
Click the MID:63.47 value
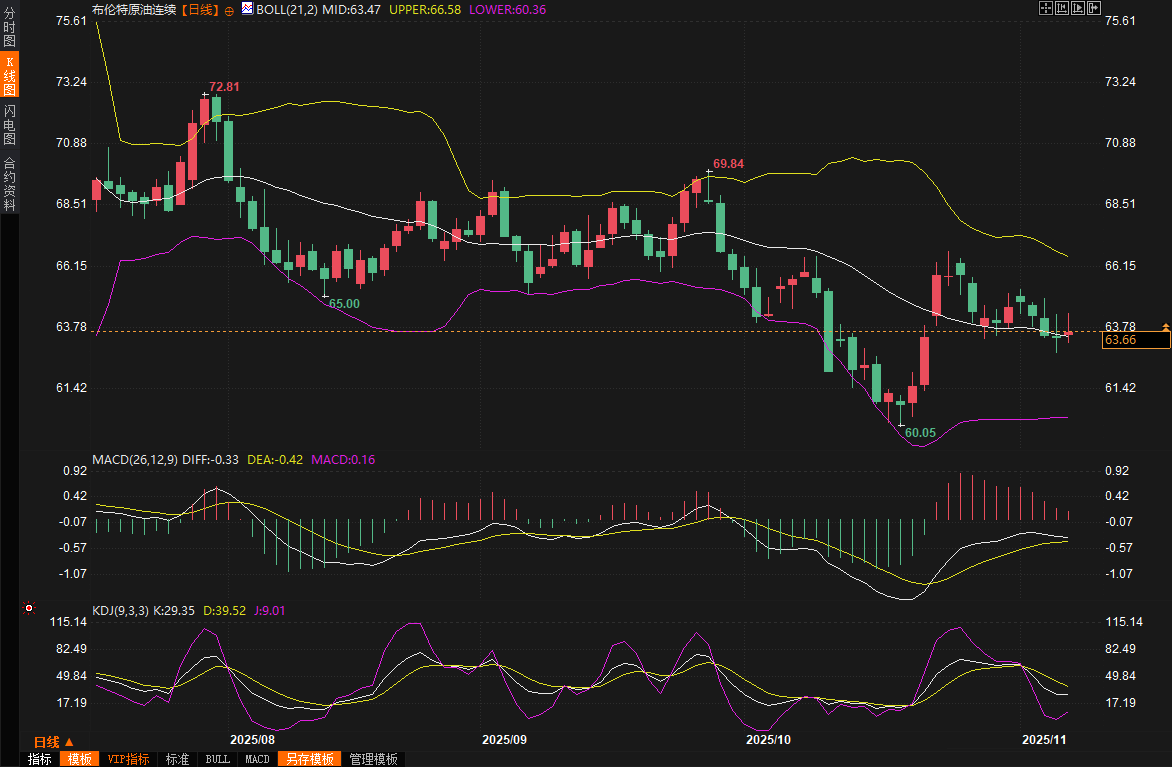pos(351,9)
